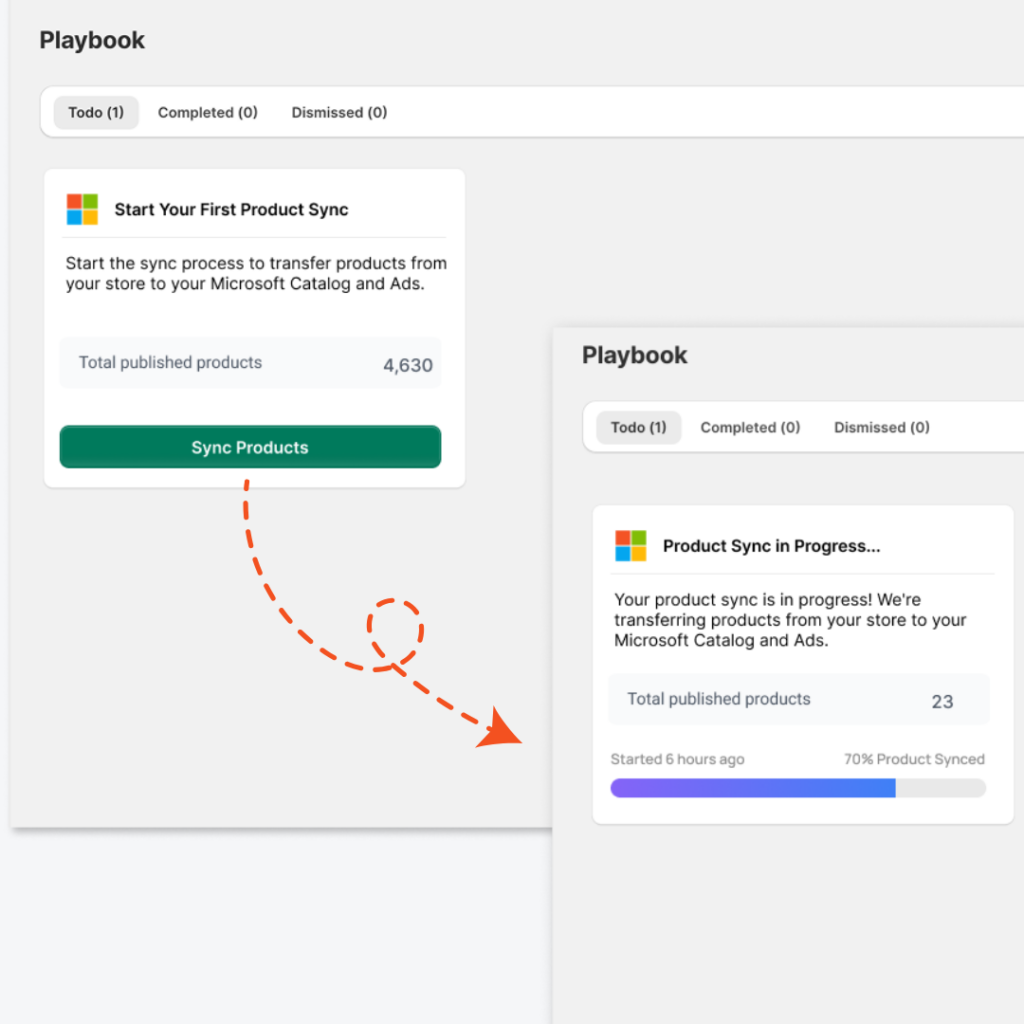
Task: Switch to Dismissed (0) tab in upper Playbook
Action: (x=339, y=112)
